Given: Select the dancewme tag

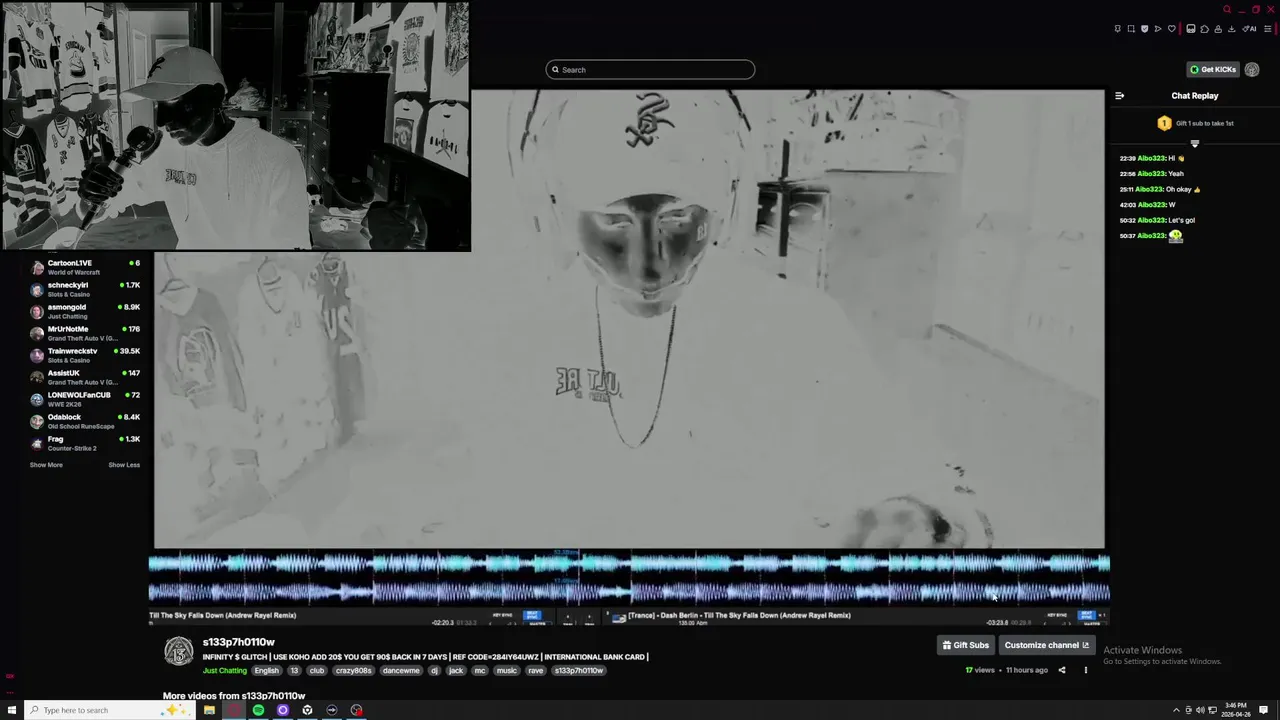Looking at the screenshot, I should [401, 670].
